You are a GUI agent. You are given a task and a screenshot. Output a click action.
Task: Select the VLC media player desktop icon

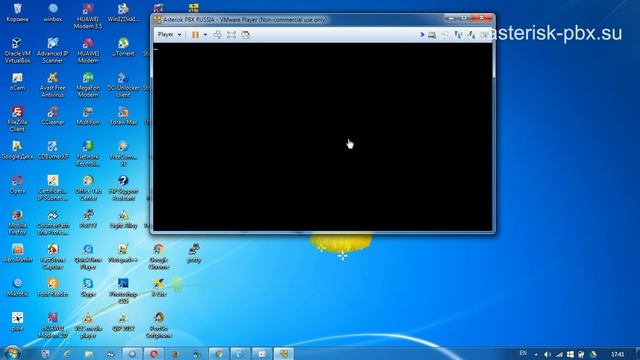pyautogui.click(x=88, y=325)
